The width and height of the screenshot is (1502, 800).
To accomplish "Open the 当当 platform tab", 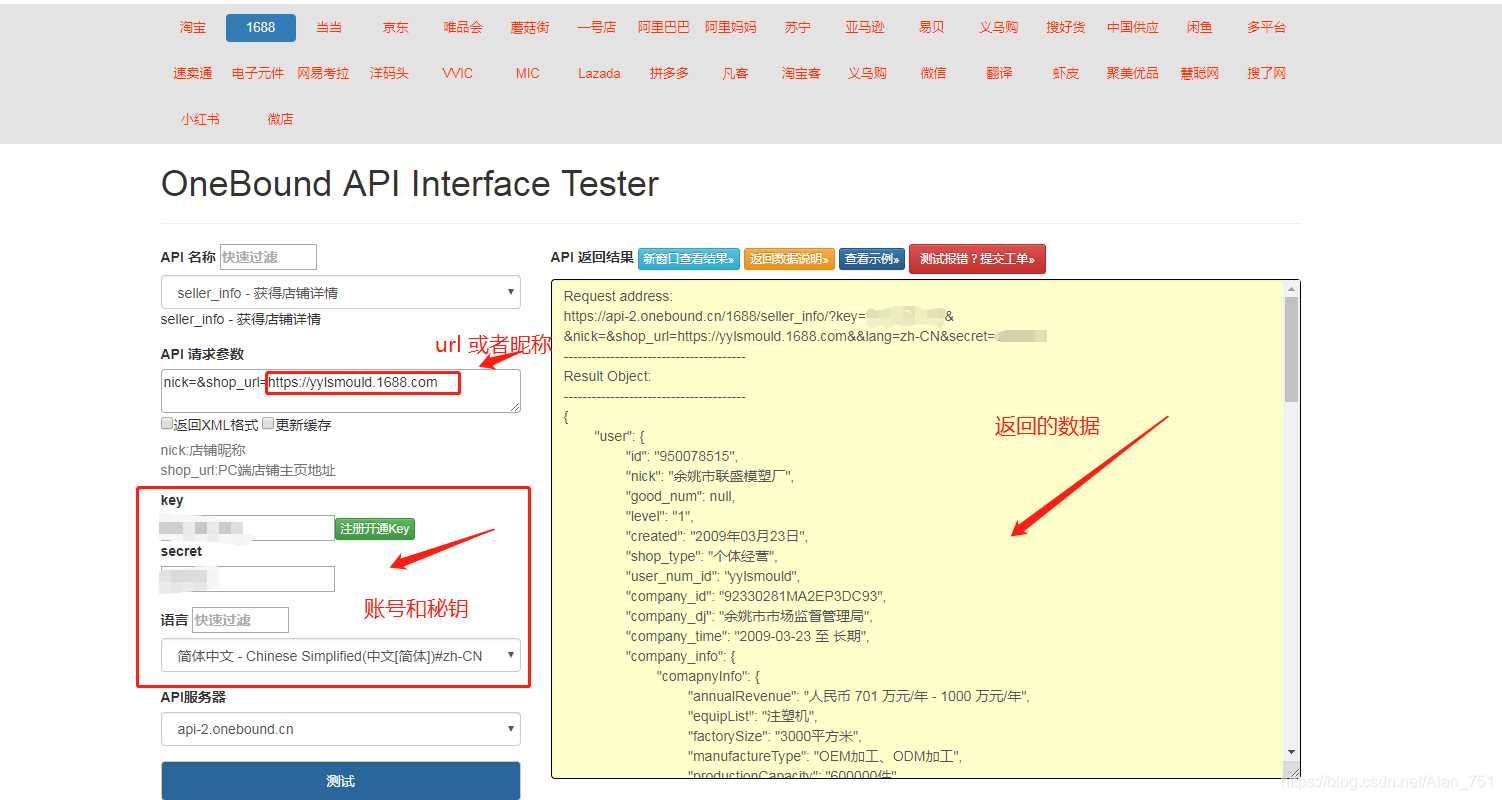I will [329, 28].
